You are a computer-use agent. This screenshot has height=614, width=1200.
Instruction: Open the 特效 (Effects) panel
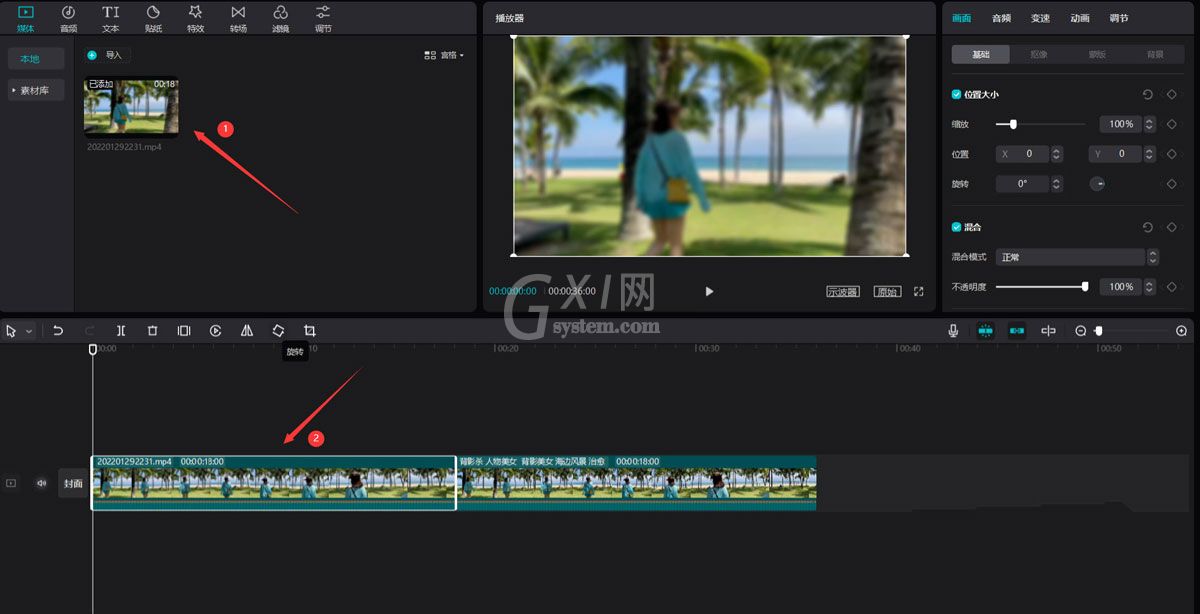click(195, 18)
